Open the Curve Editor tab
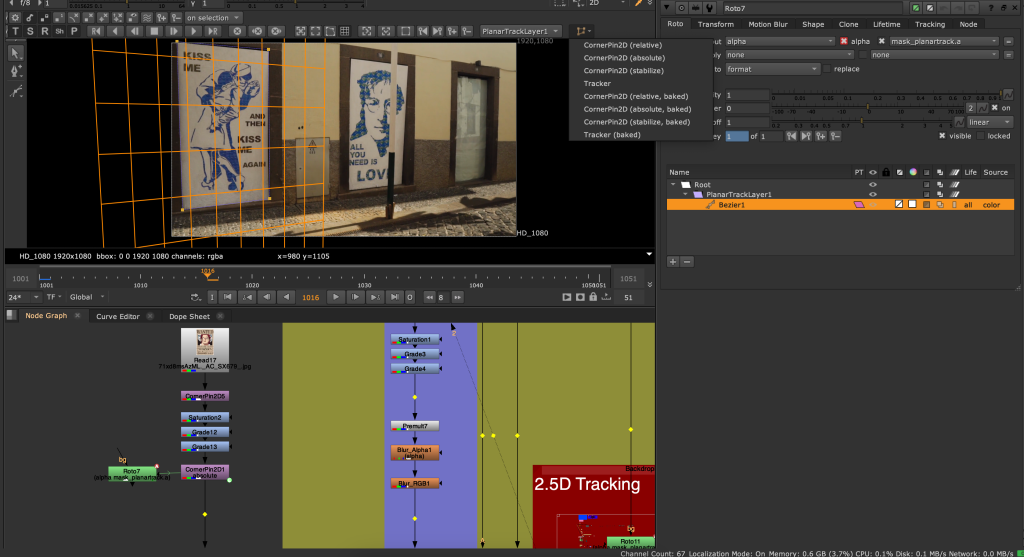The height and width of the screenshot is (557, 1024). pyautogui.click(x=118, y=316)
